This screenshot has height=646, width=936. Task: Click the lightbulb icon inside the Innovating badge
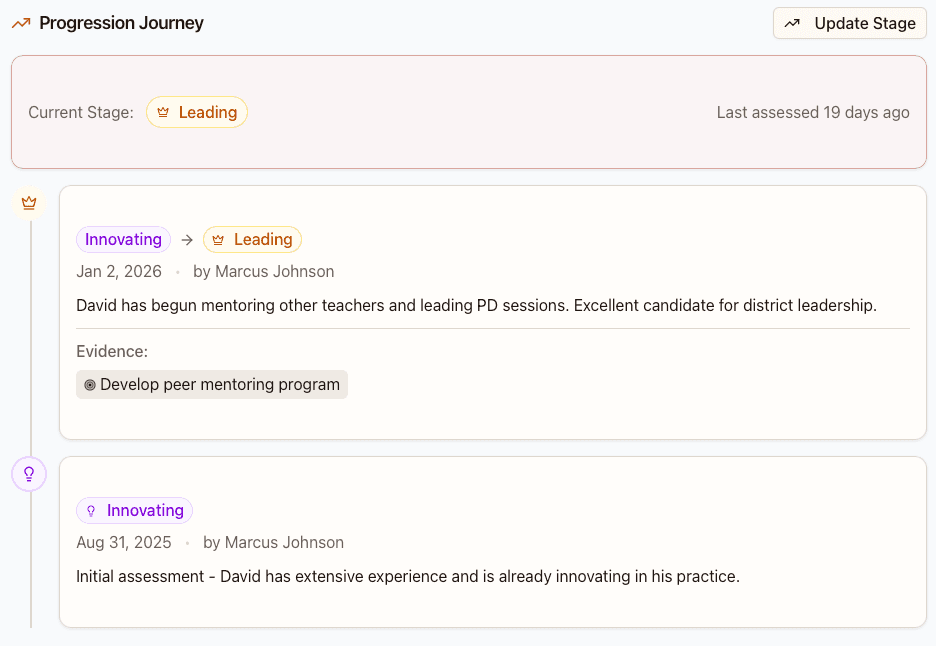pyautogui.click(x=92, y=510)
